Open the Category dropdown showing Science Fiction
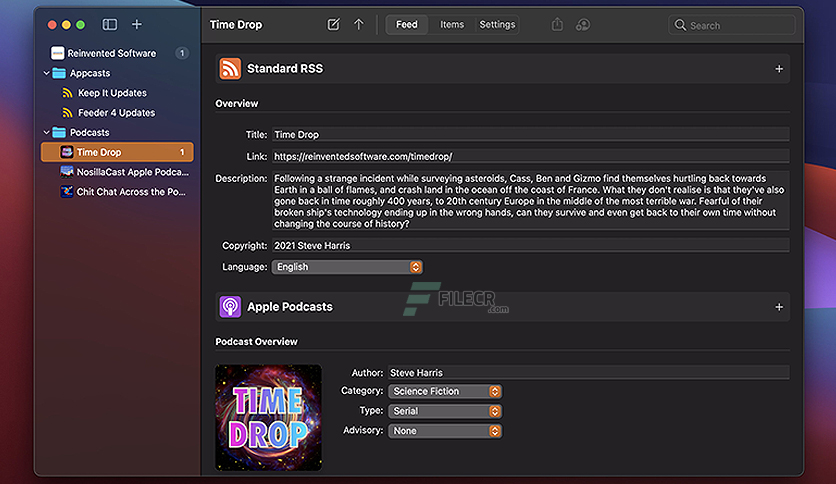Screen dimensions: 836x484 445,391
